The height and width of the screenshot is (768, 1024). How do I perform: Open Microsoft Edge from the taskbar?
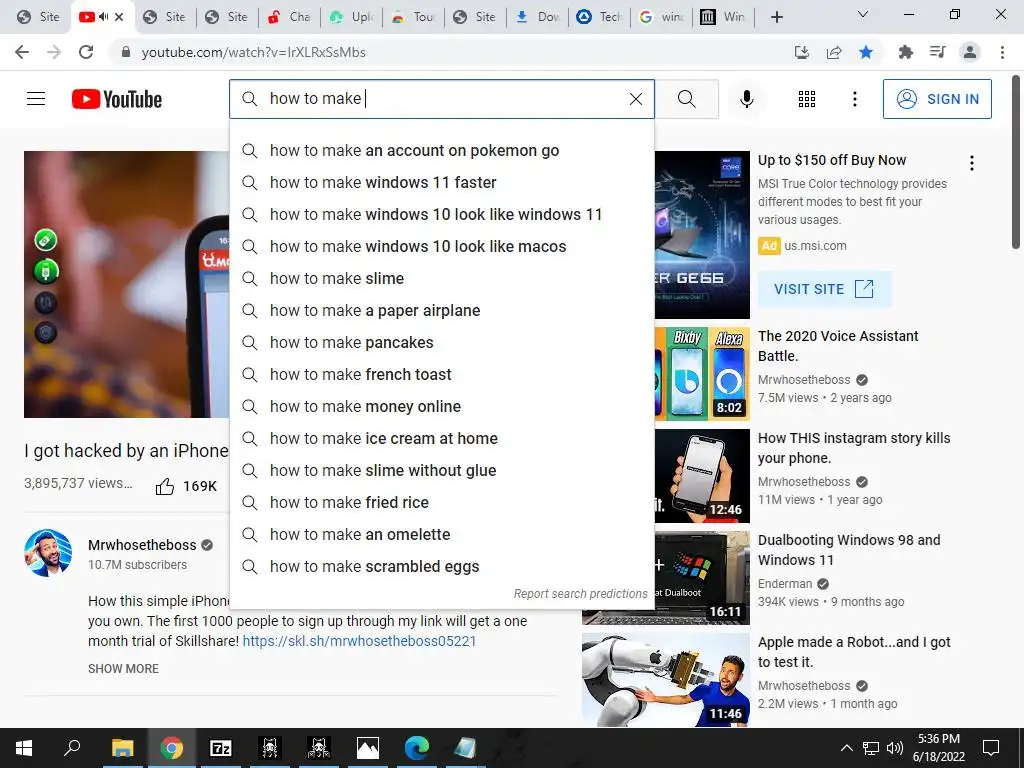(x=417, y=748)
